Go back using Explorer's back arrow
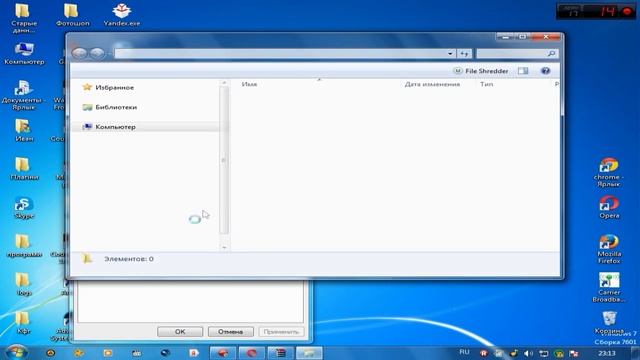The height and width of the screenshot is (360, 640). (x=80, y=53)
